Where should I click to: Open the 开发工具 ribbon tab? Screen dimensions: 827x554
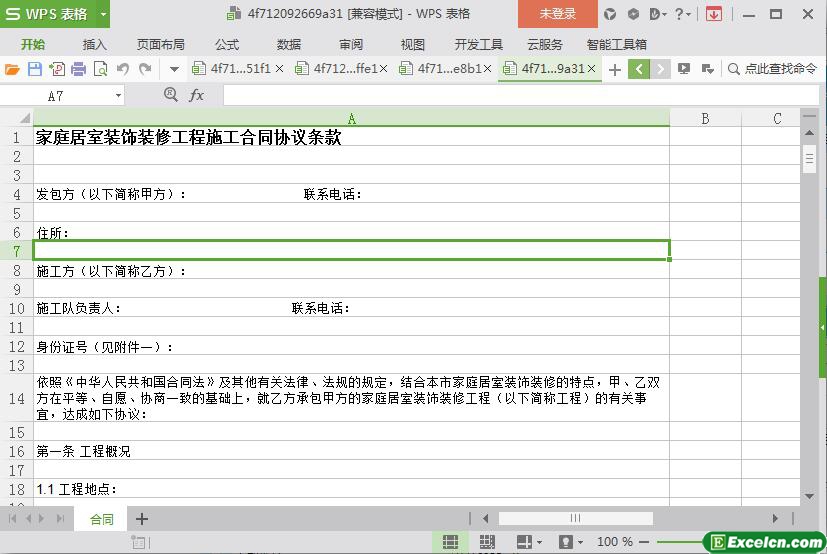click(478, 44)
